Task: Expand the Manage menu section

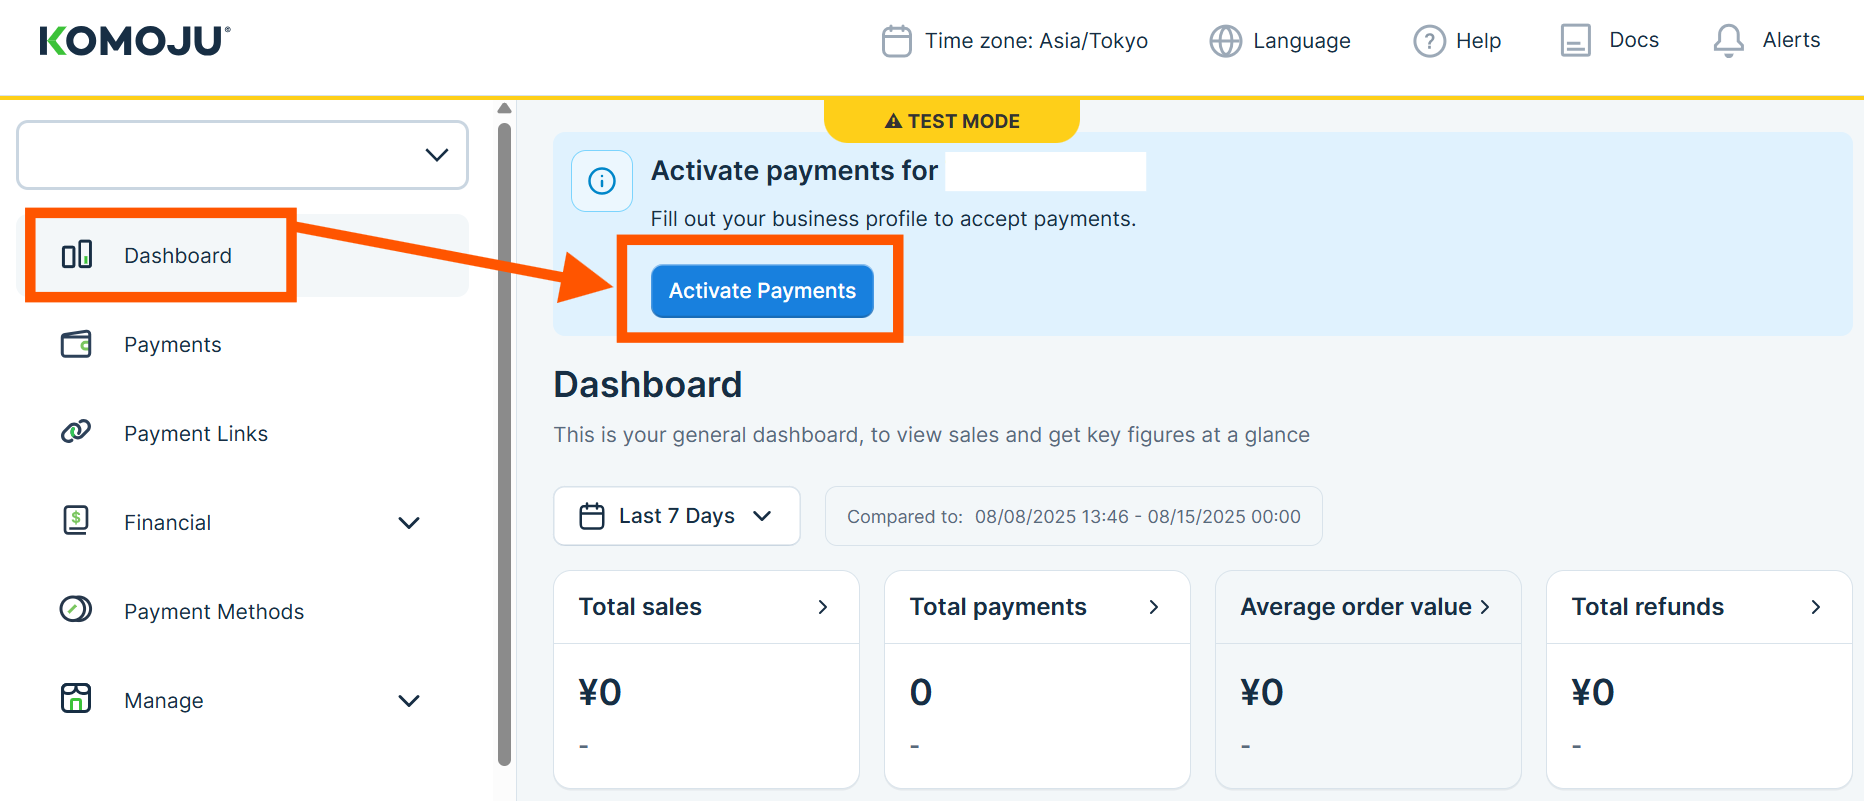Action: [408, 701]
